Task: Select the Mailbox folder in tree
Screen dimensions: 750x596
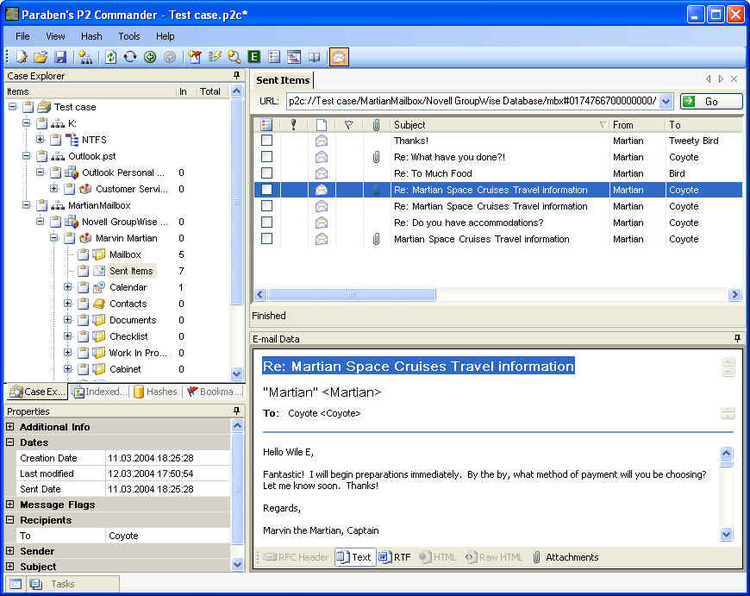Action: click(x=125, y=254)
